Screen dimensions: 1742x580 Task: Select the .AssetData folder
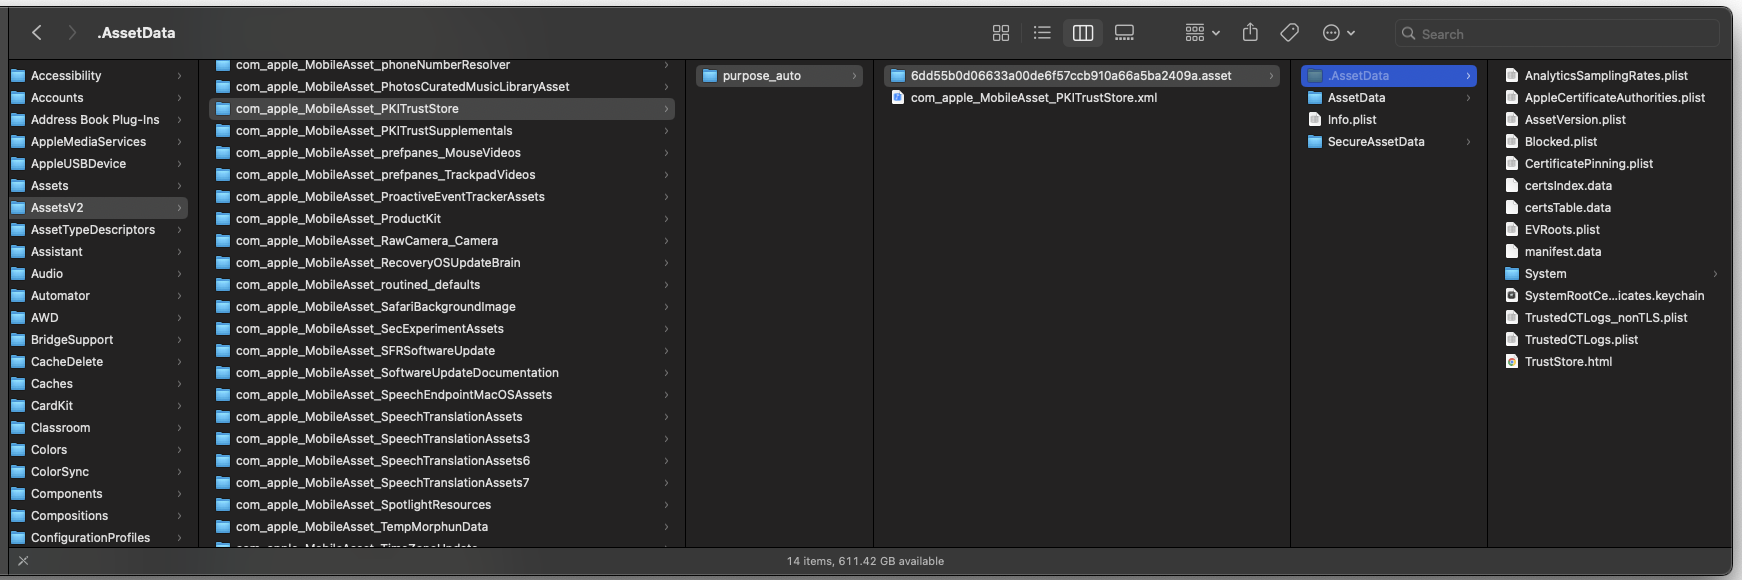tap(1389, 76)
